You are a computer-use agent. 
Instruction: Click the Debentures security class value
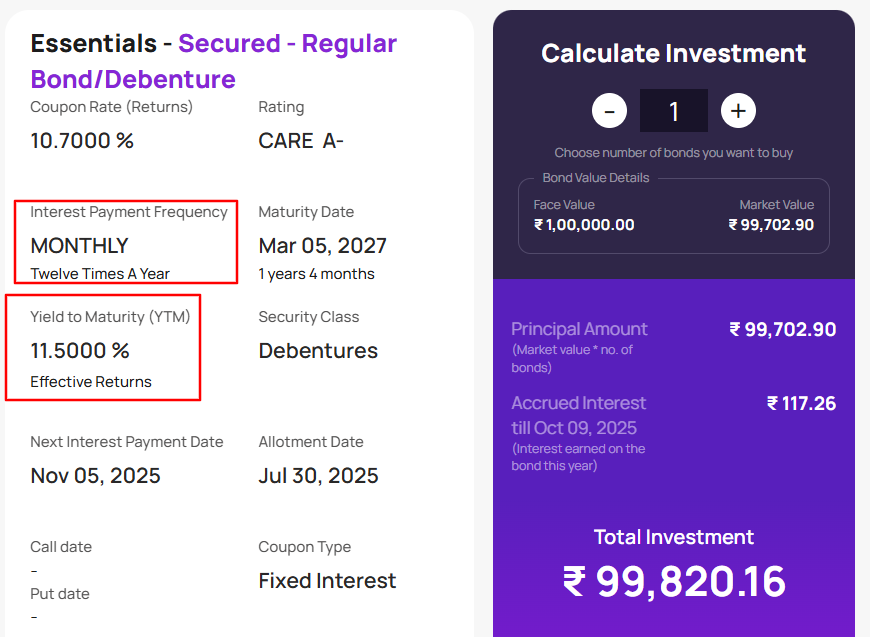[x=318, y=351]
